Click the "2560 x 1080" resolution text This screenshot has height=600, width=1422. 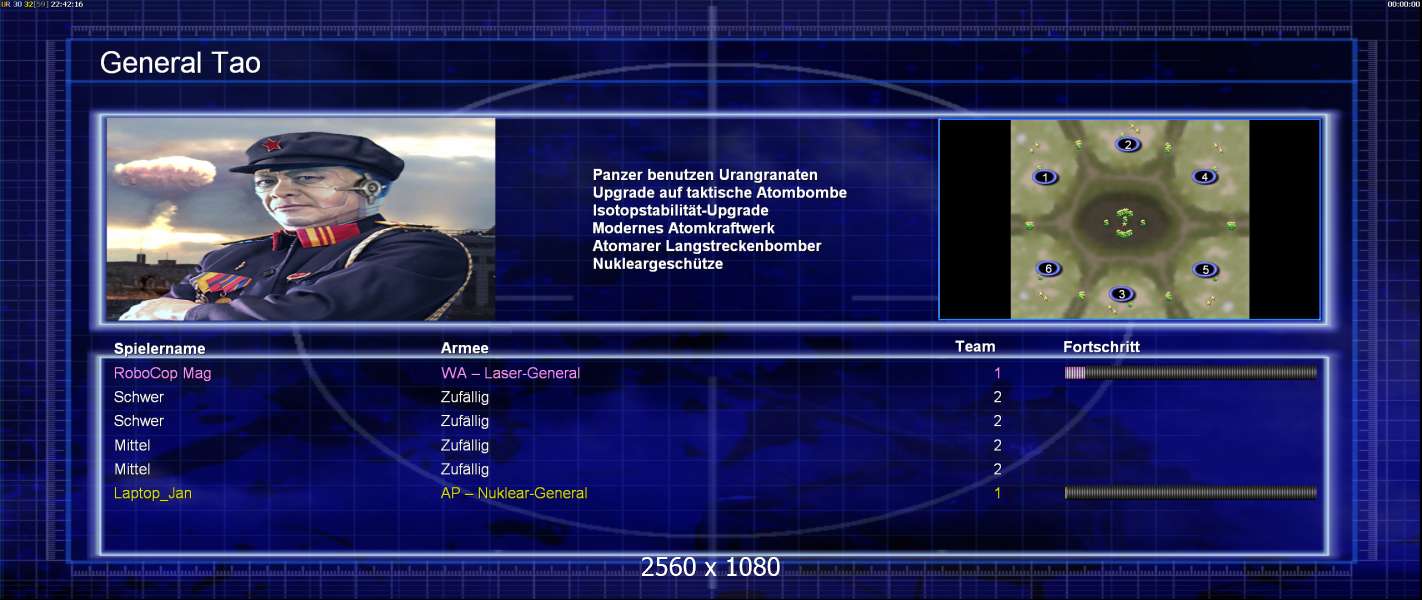tap(710, 567)
